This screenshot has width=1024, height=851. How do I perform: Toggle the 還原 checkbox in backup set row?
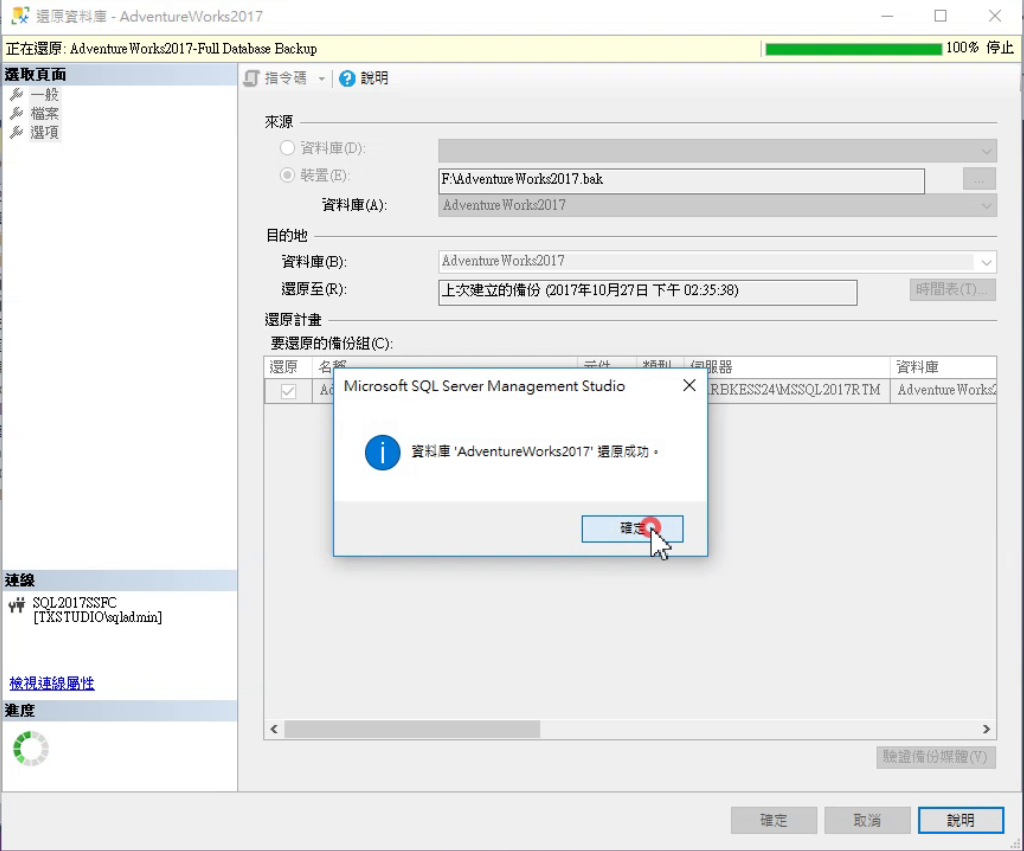coord(288,391)
